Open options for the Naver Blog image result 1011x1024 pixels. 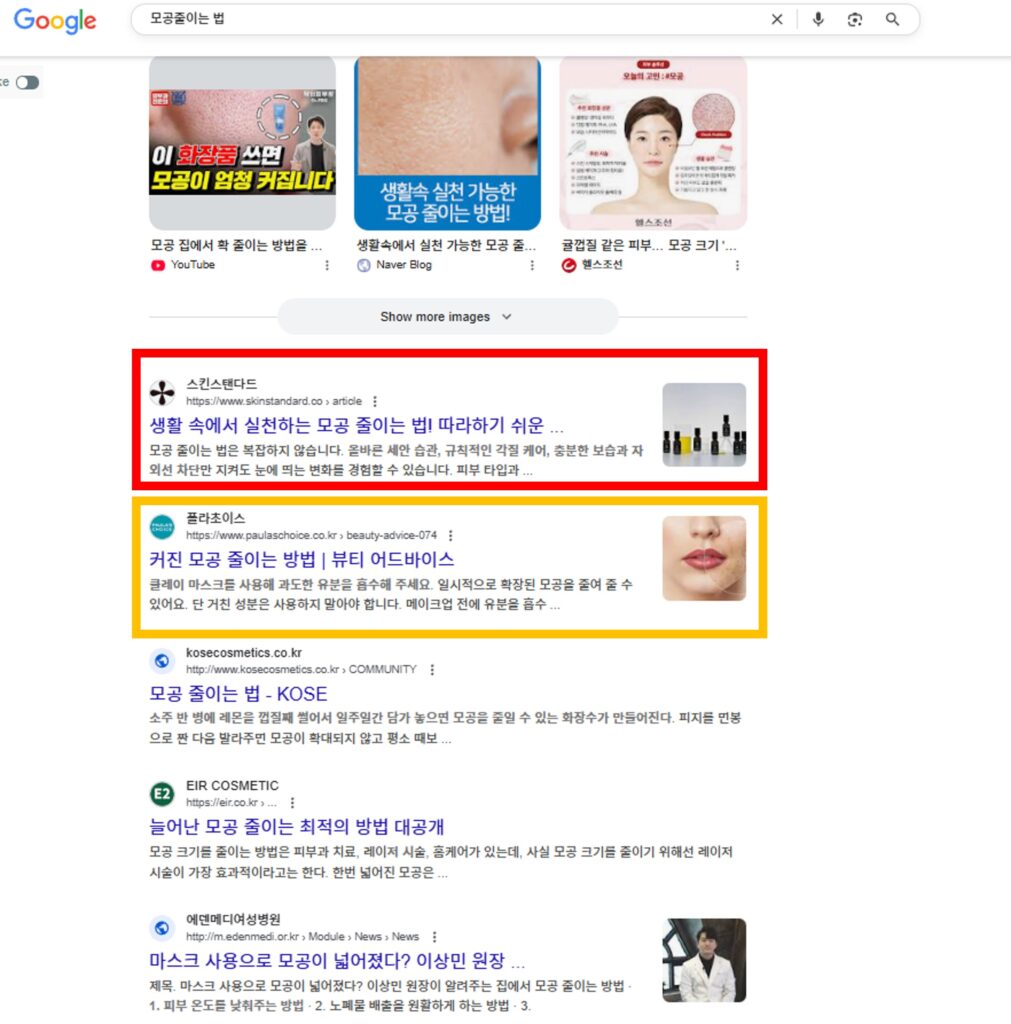pos(532,265)
